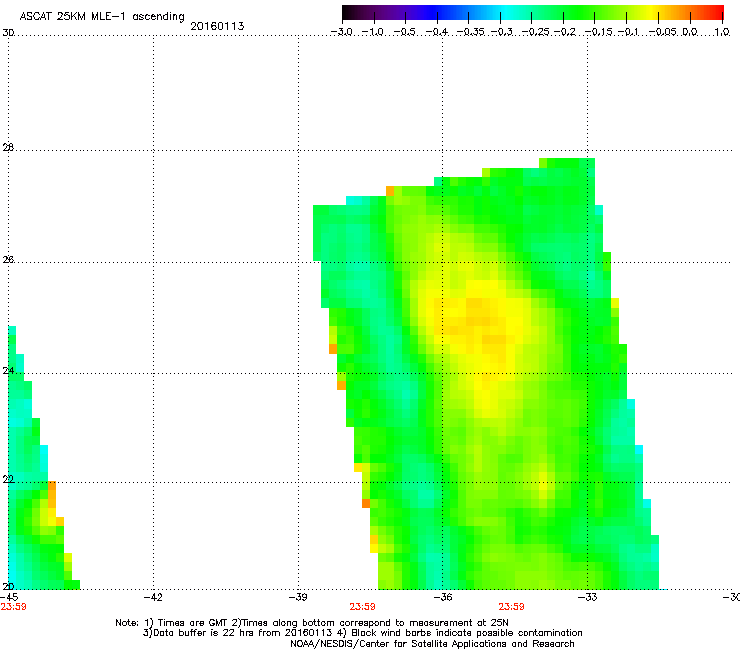Click the latitude axis label '28'
Viewport: 740px width, 650px height.
(8, 147)
